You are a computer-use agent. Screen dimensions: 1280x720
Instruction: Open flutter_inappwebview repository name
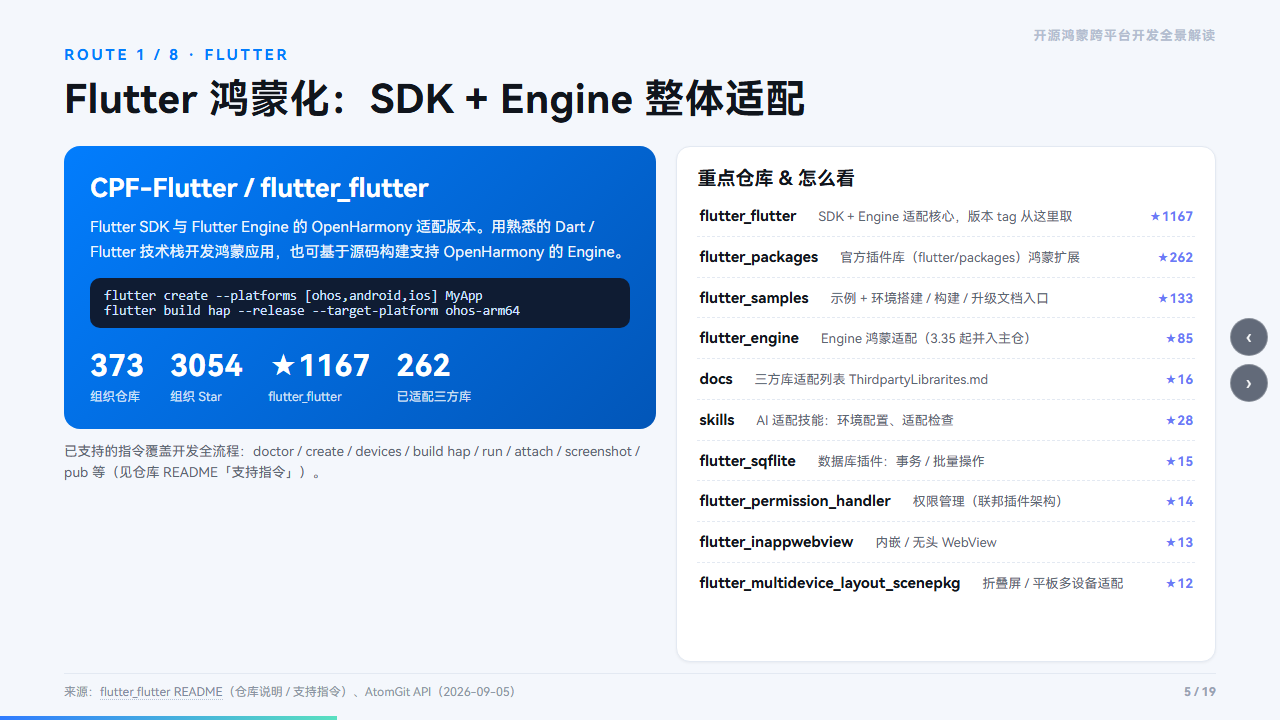[x=776, y=542]
